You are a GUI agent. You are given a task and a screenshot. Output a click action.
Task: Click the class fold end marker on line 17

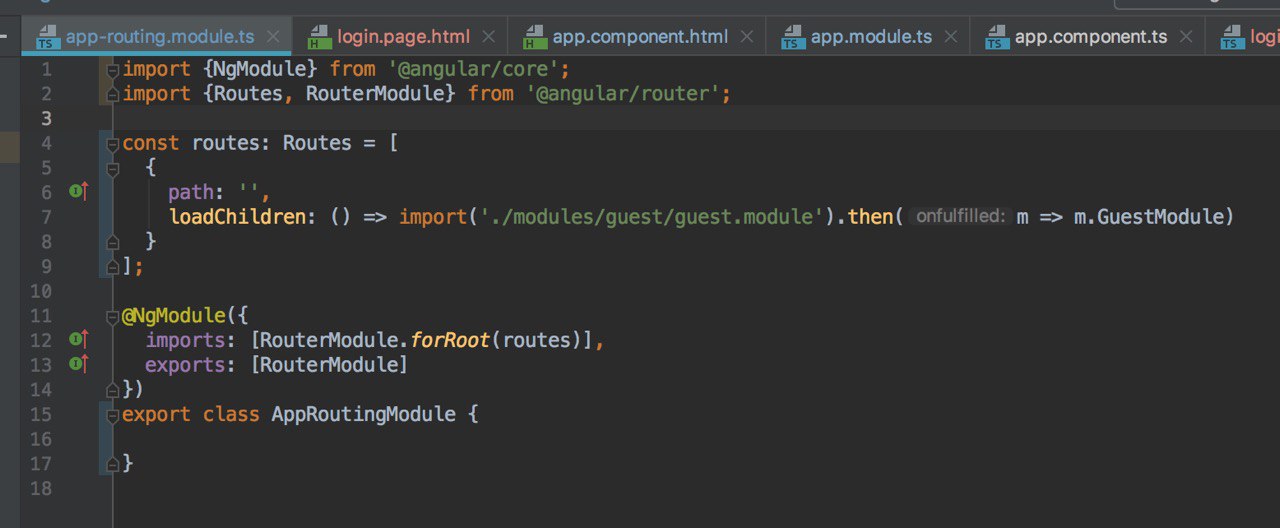point(113,463)
